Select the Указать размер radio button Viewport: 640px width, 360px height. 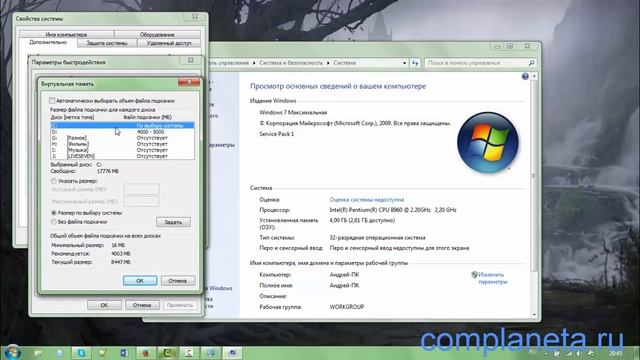(x=53, y=181)
